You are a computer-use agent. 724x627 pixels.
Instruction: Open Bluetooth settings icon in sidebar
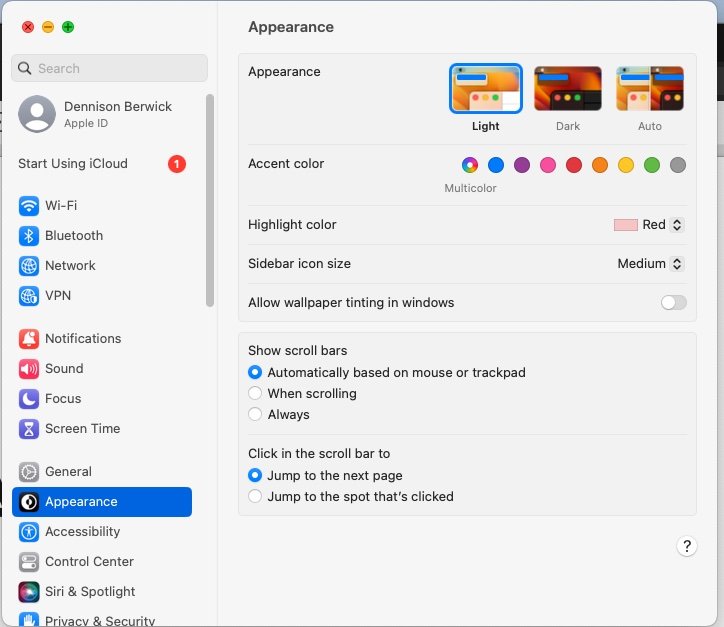(29, 235)
